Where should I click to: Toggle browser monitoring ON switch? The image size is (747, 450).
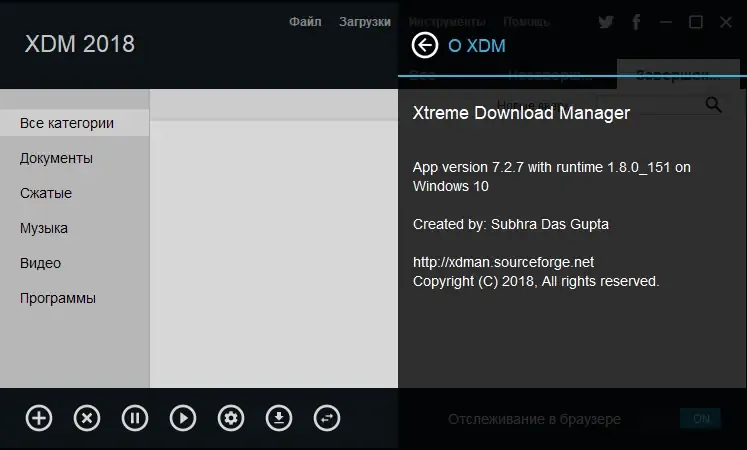[x=701, y=419]
